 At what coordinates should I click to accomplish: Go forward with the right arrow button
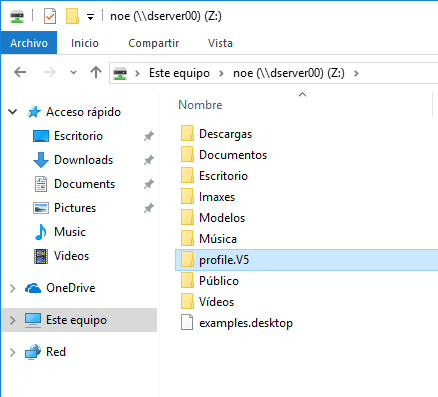click(50, 72)
